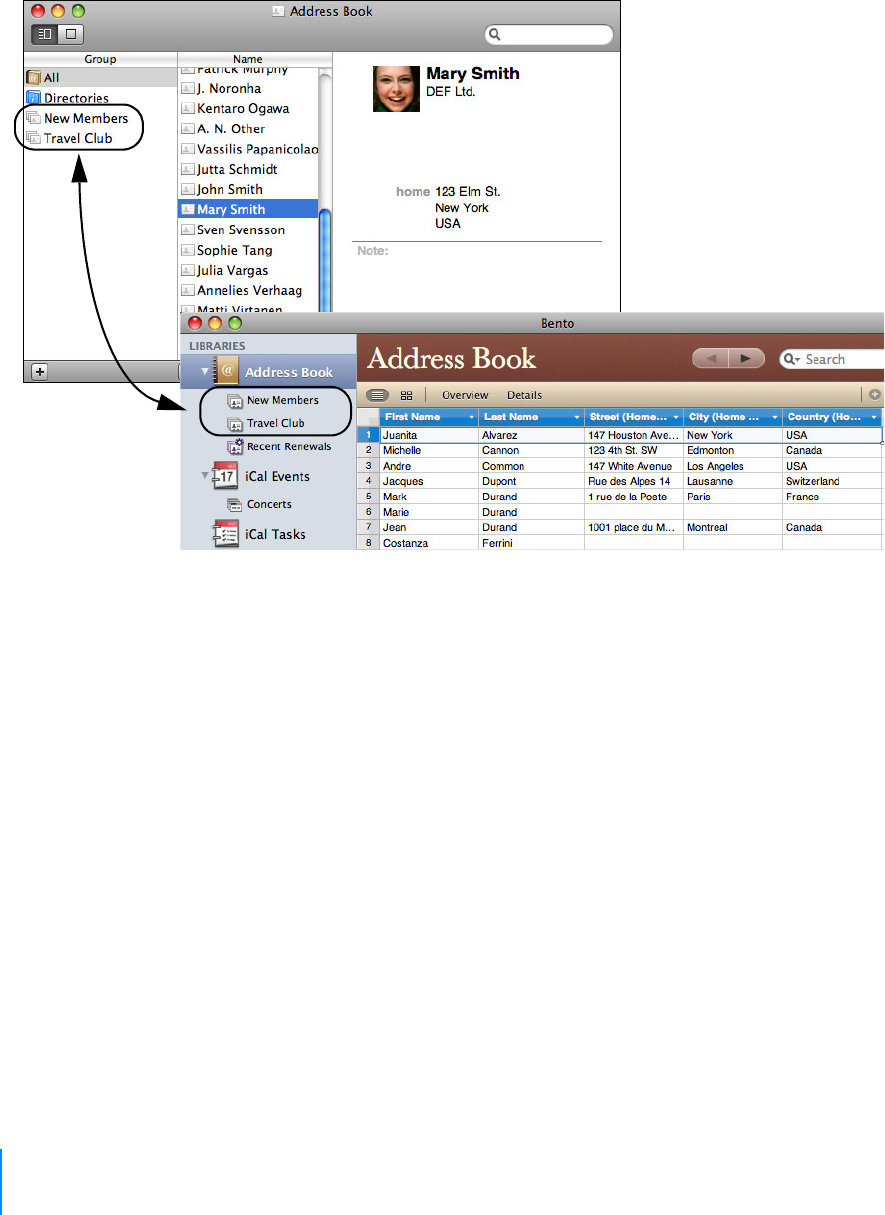Click the iCal Events calendar icon

point(227,476)
